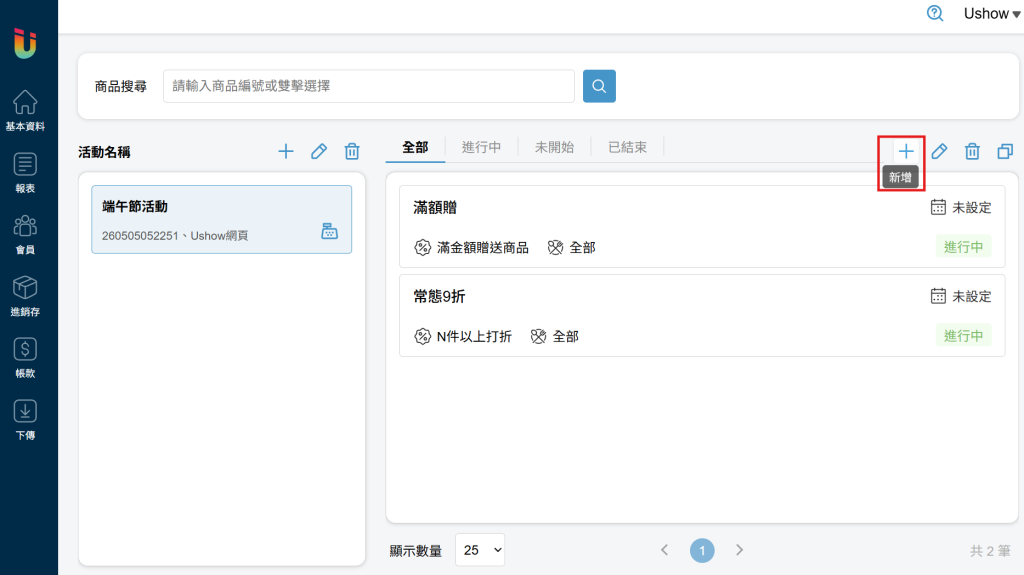Screen dimensions: 1024x575
Task: Click 滿金額贈送商品 discount type label
Action: [x=483, y=248]
